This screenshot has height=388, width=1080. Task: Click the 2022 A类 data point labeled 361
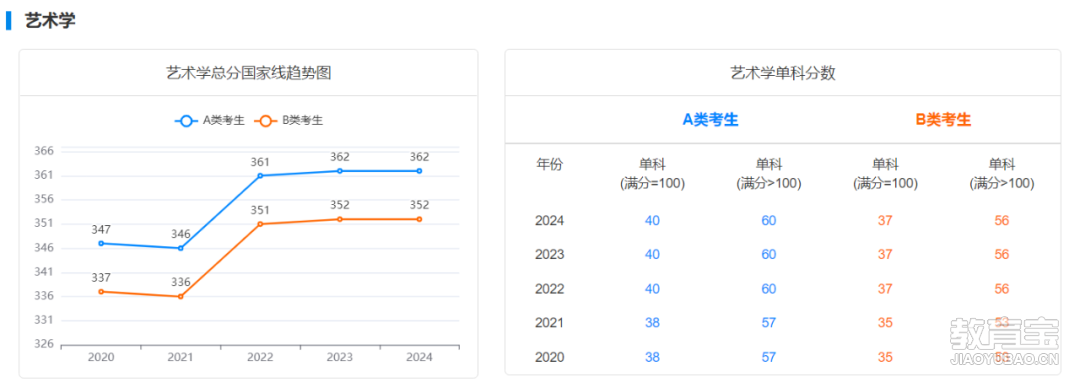pos(260,176)
